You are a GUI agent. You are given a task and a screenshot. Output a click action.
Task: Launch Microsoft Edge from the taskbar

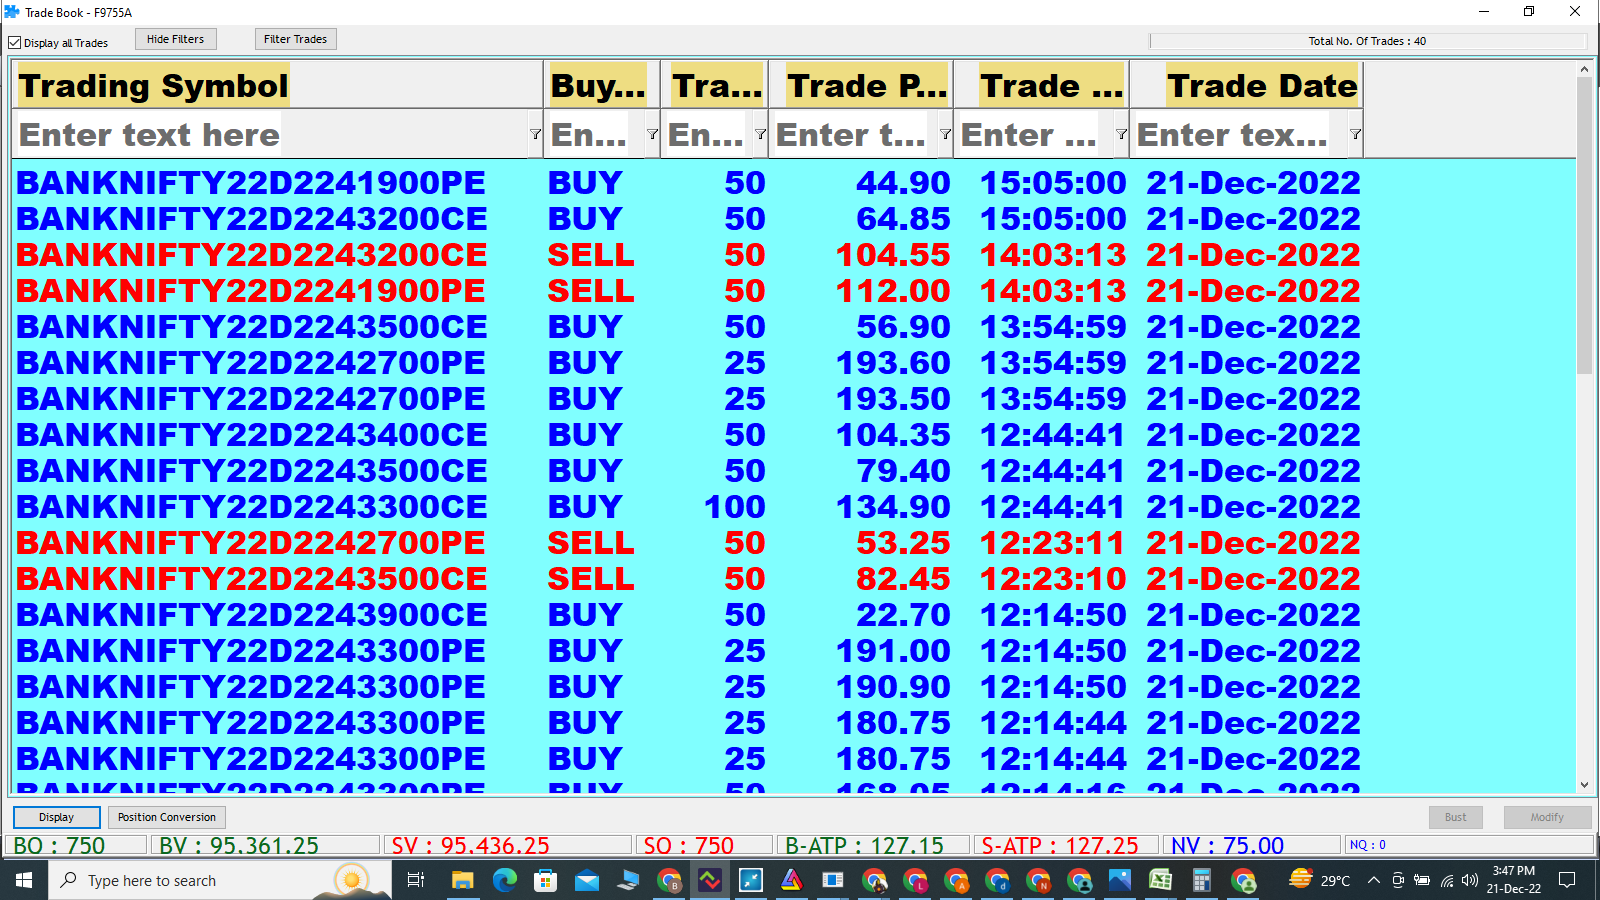(504, 880)
